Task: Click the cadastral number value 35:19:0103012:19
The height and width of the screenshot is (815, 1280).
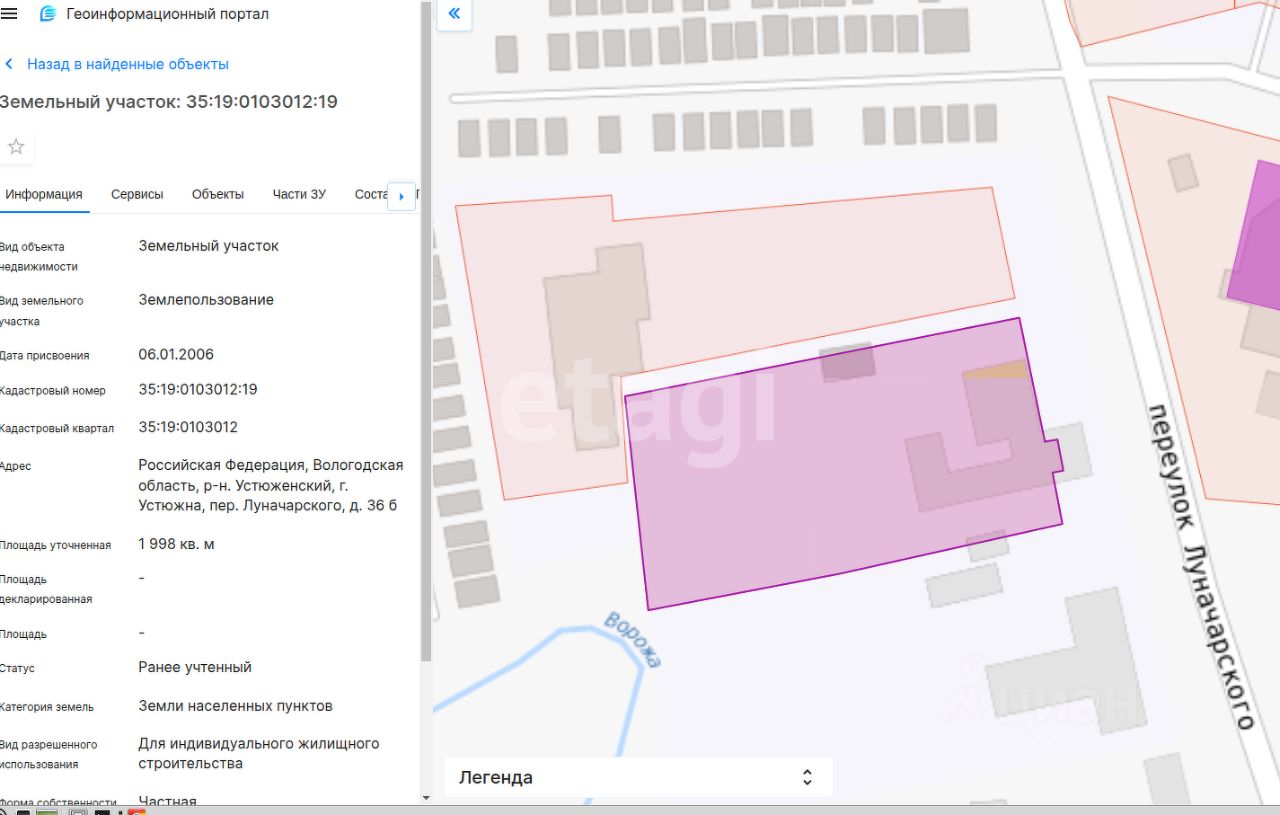Action: 198,389
